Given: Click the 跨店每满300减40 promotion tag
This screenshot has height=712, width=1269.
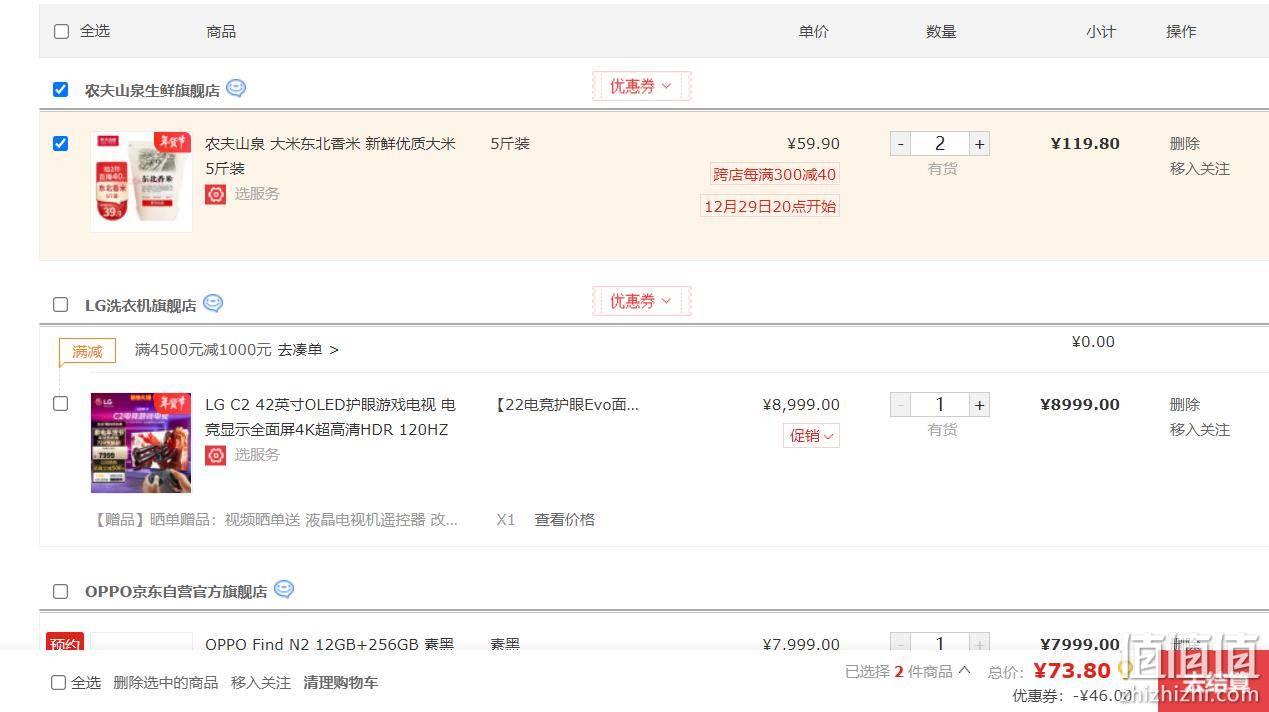Looking at the screenshot, I should [774, 174].
